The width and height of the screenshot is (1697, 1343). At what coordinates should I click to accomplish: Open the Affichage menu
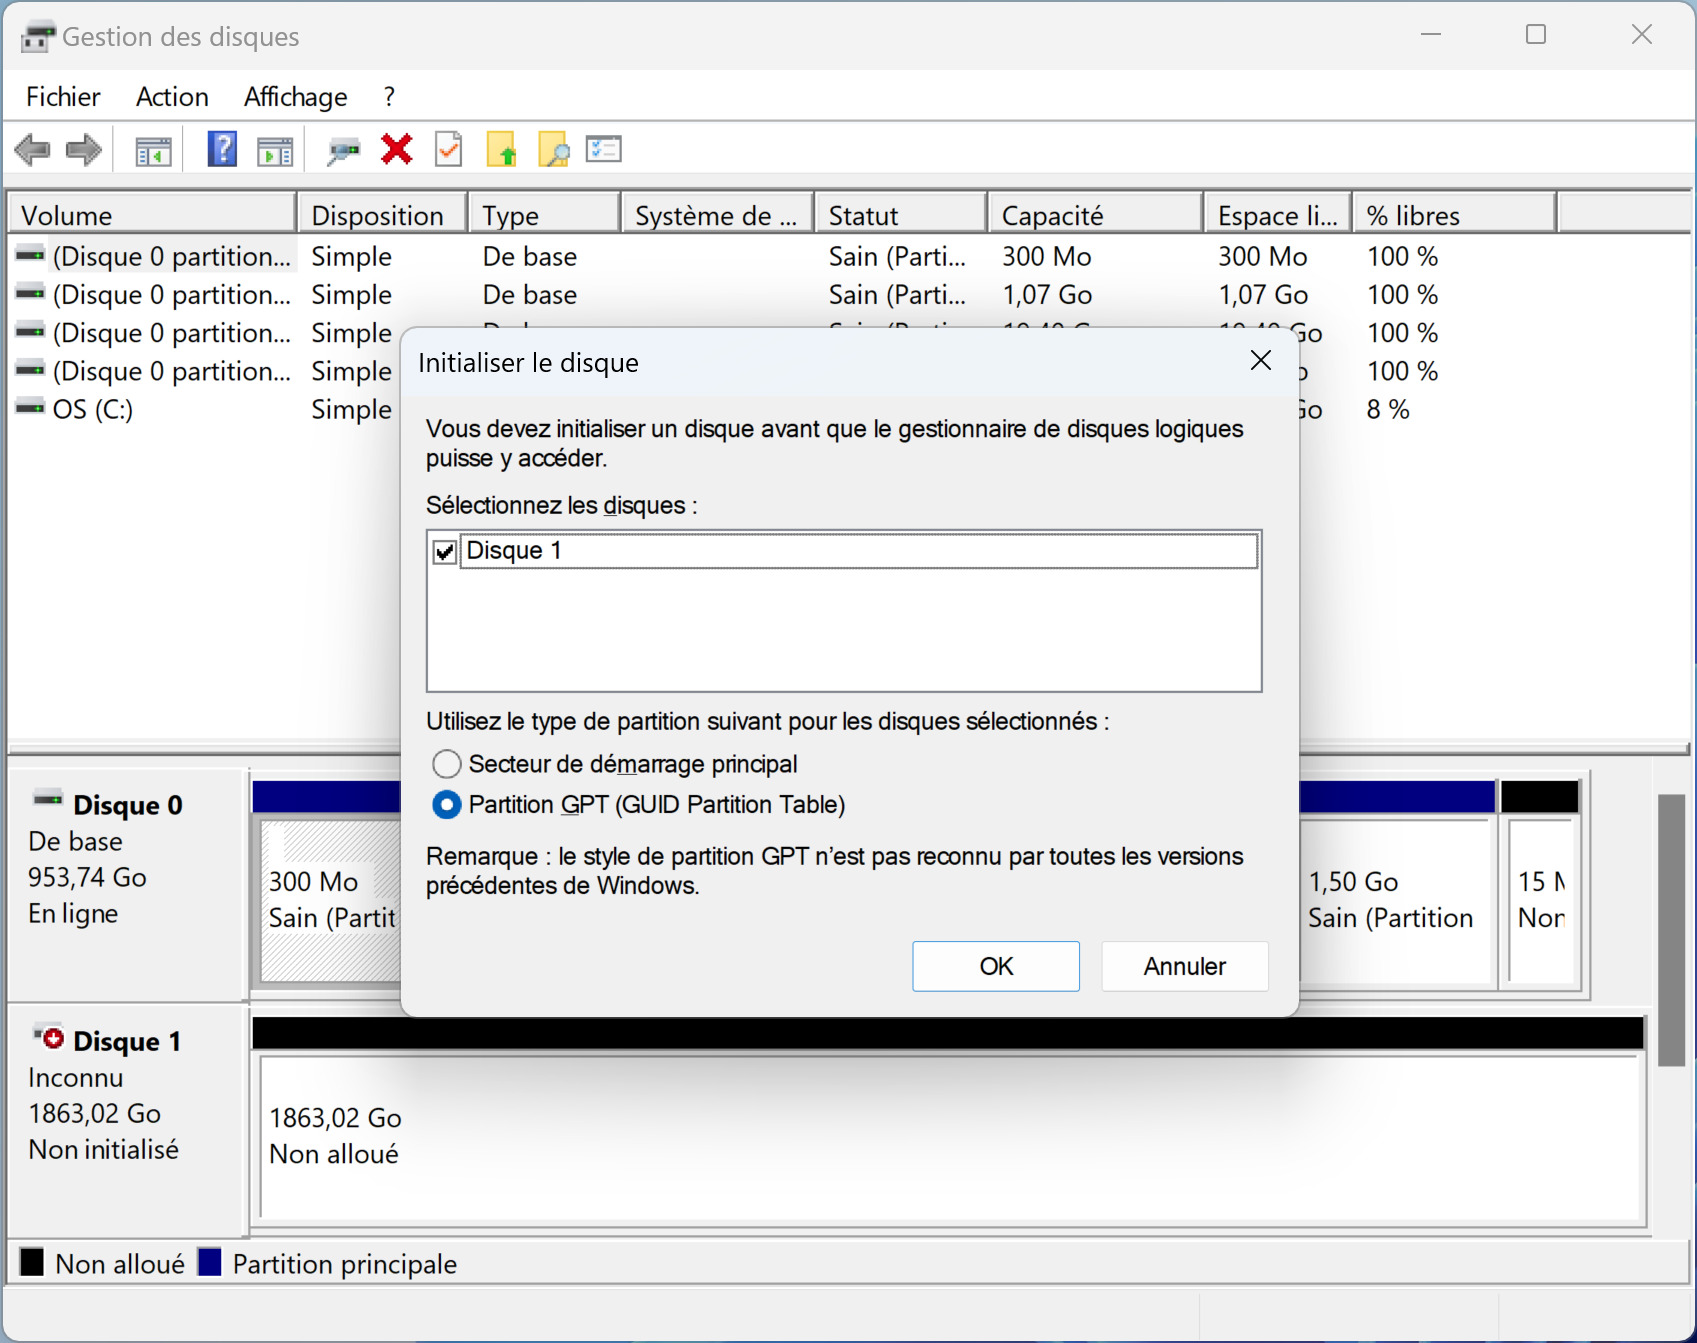tap(296, 97)
